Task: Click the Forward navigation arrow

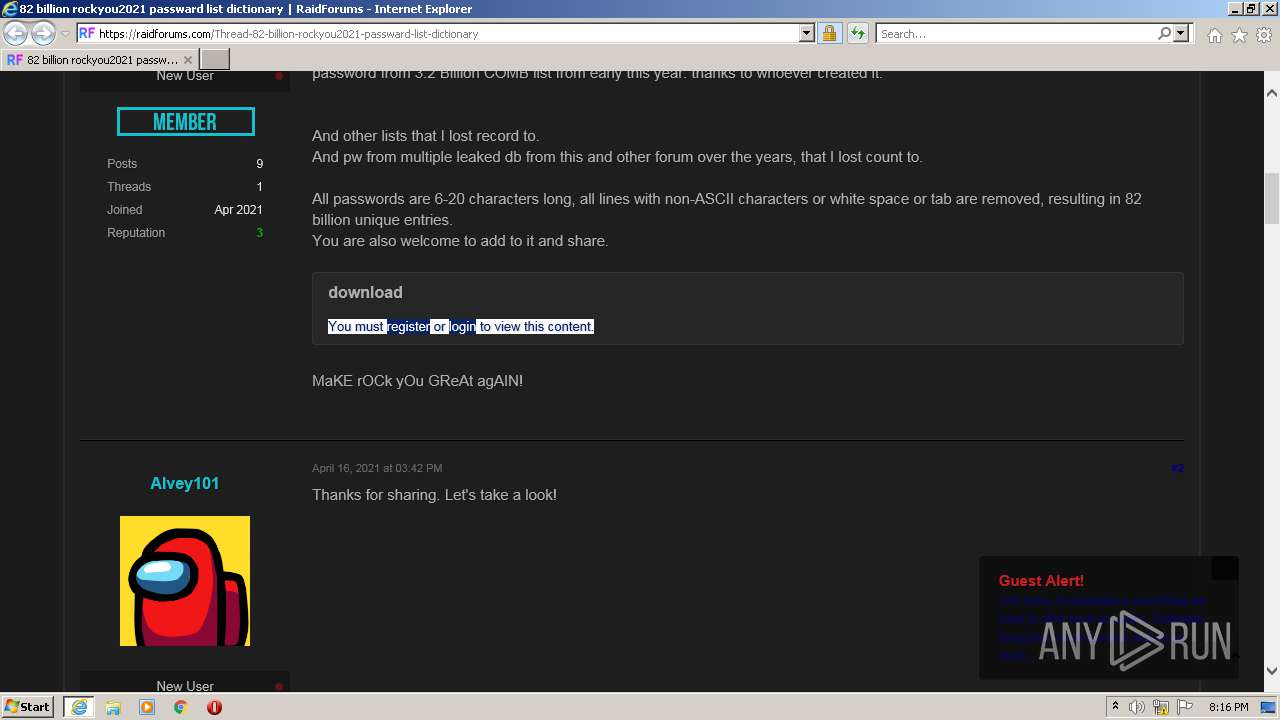Action: pos(43,33)
